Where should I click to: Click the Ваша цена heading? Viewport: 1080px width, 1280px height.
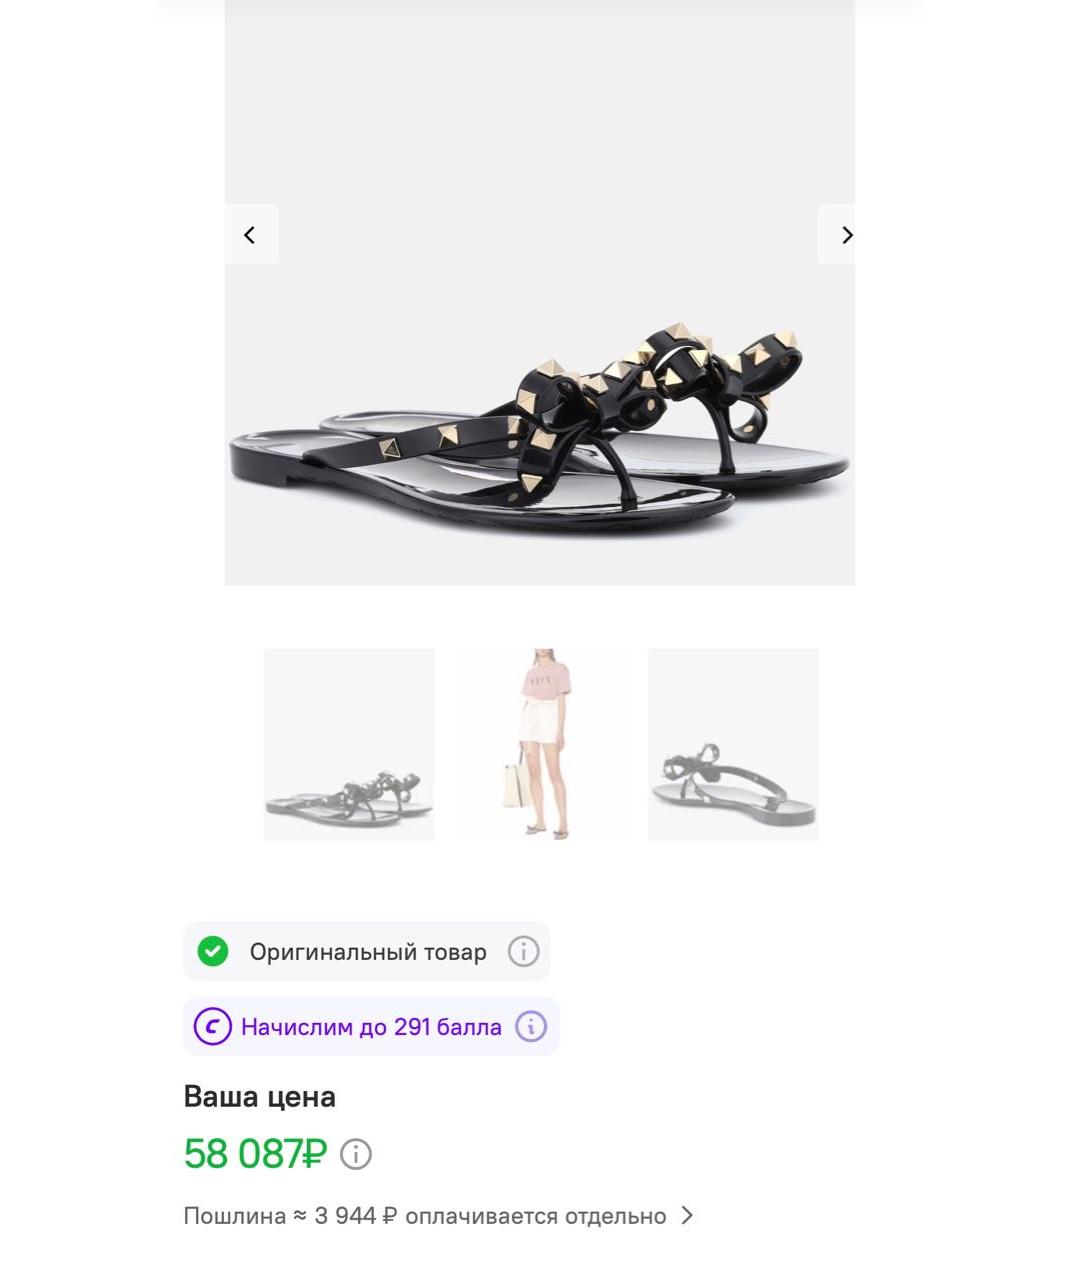(260, 1097)
